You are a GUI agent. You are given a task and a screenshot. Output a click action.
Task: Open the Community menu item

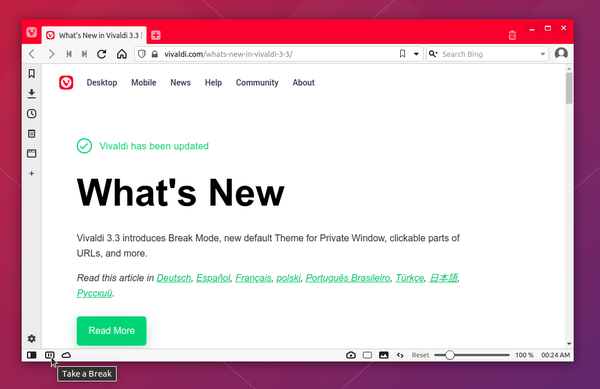257,83
